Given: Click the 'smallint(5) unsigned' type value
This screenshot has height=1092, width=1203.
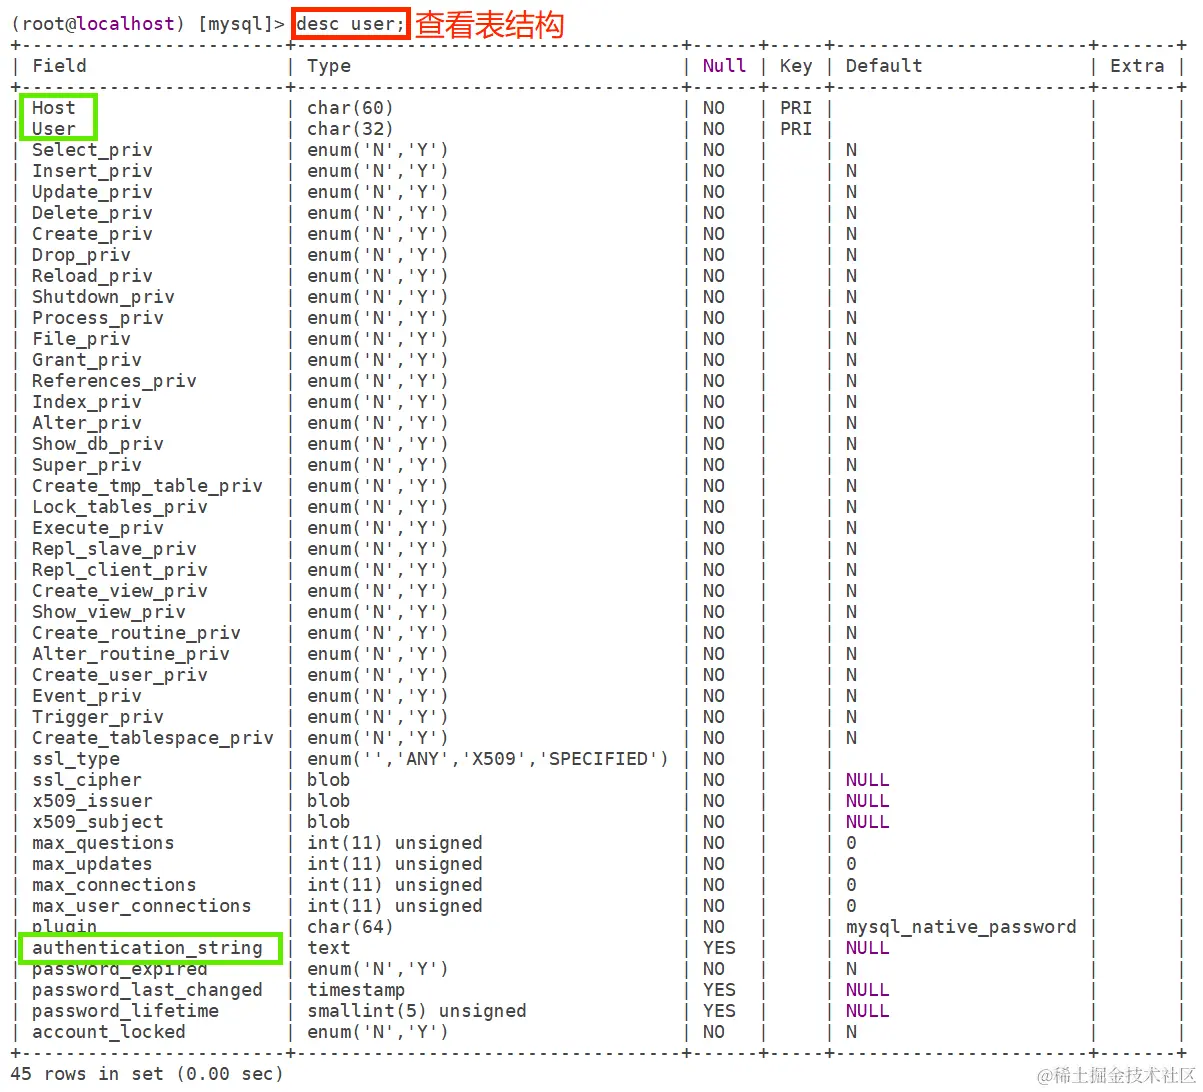Looking at the screenshot, I should click(x=417, y=1011).
